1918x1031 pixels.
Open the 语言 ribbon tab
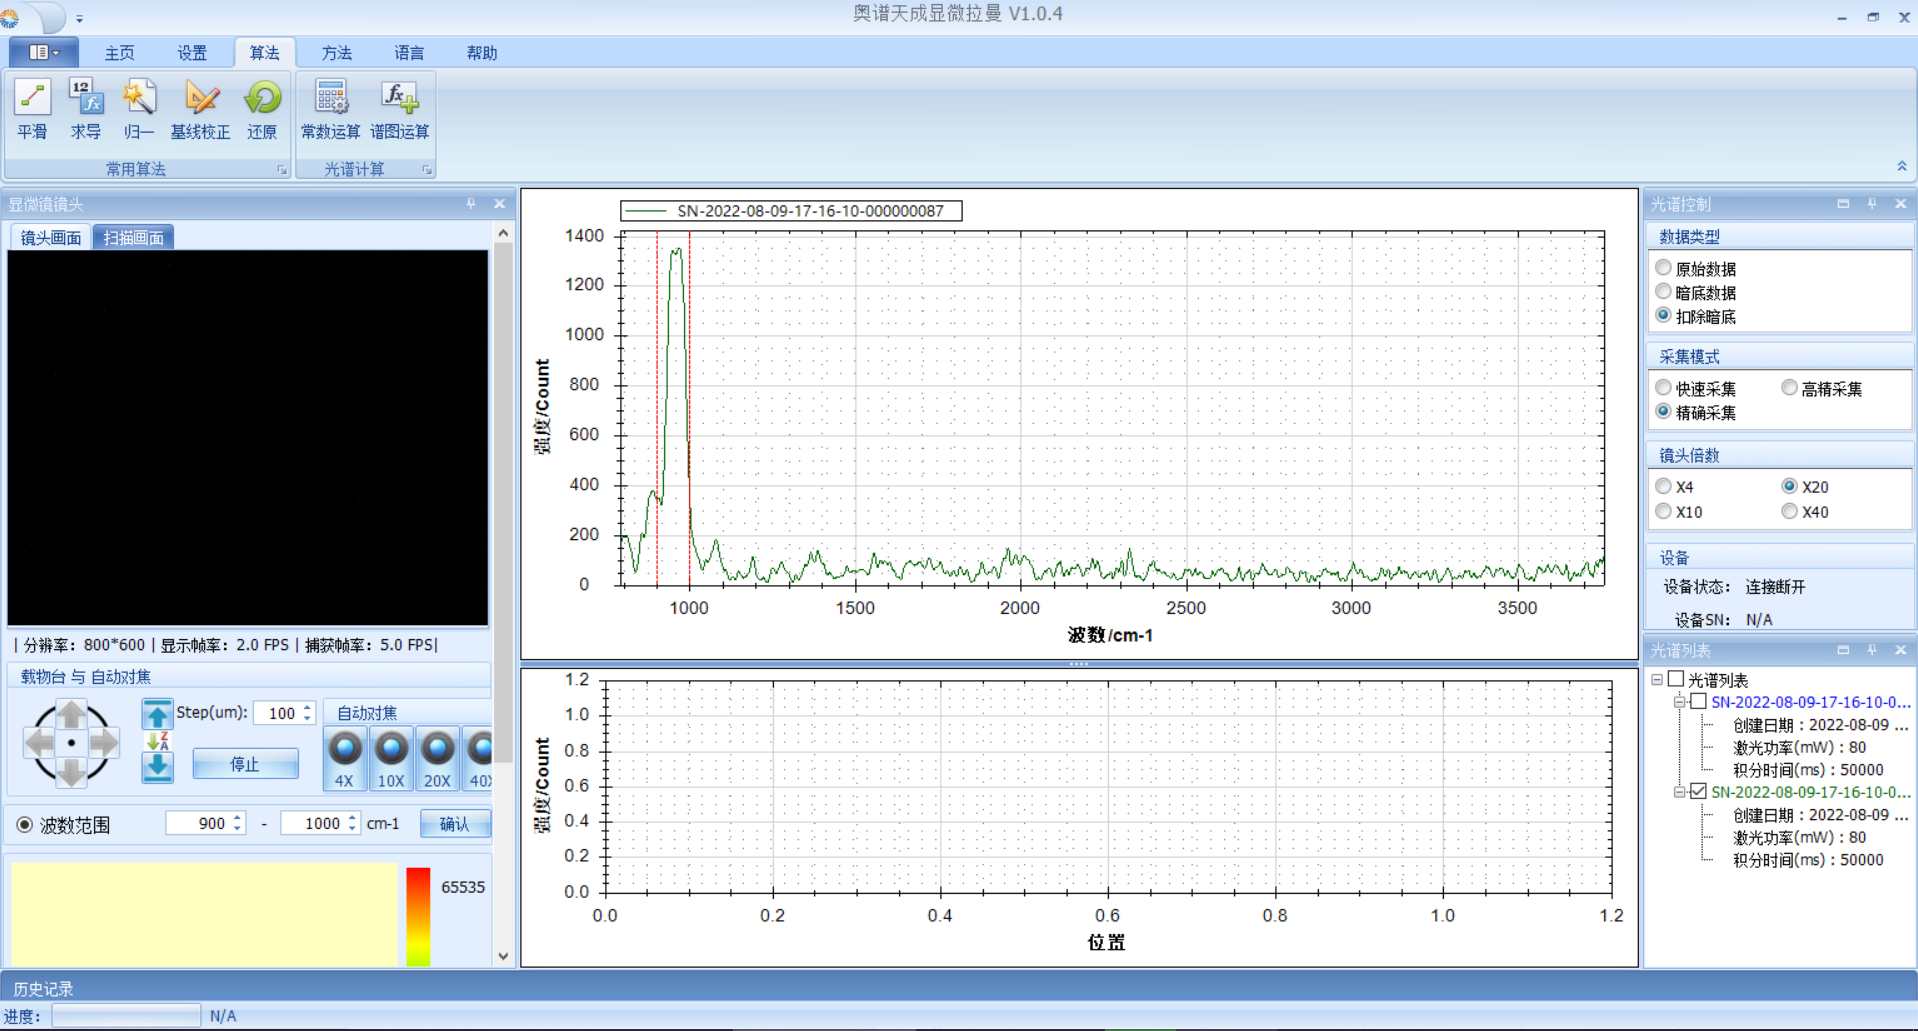[x=409, y=53]
